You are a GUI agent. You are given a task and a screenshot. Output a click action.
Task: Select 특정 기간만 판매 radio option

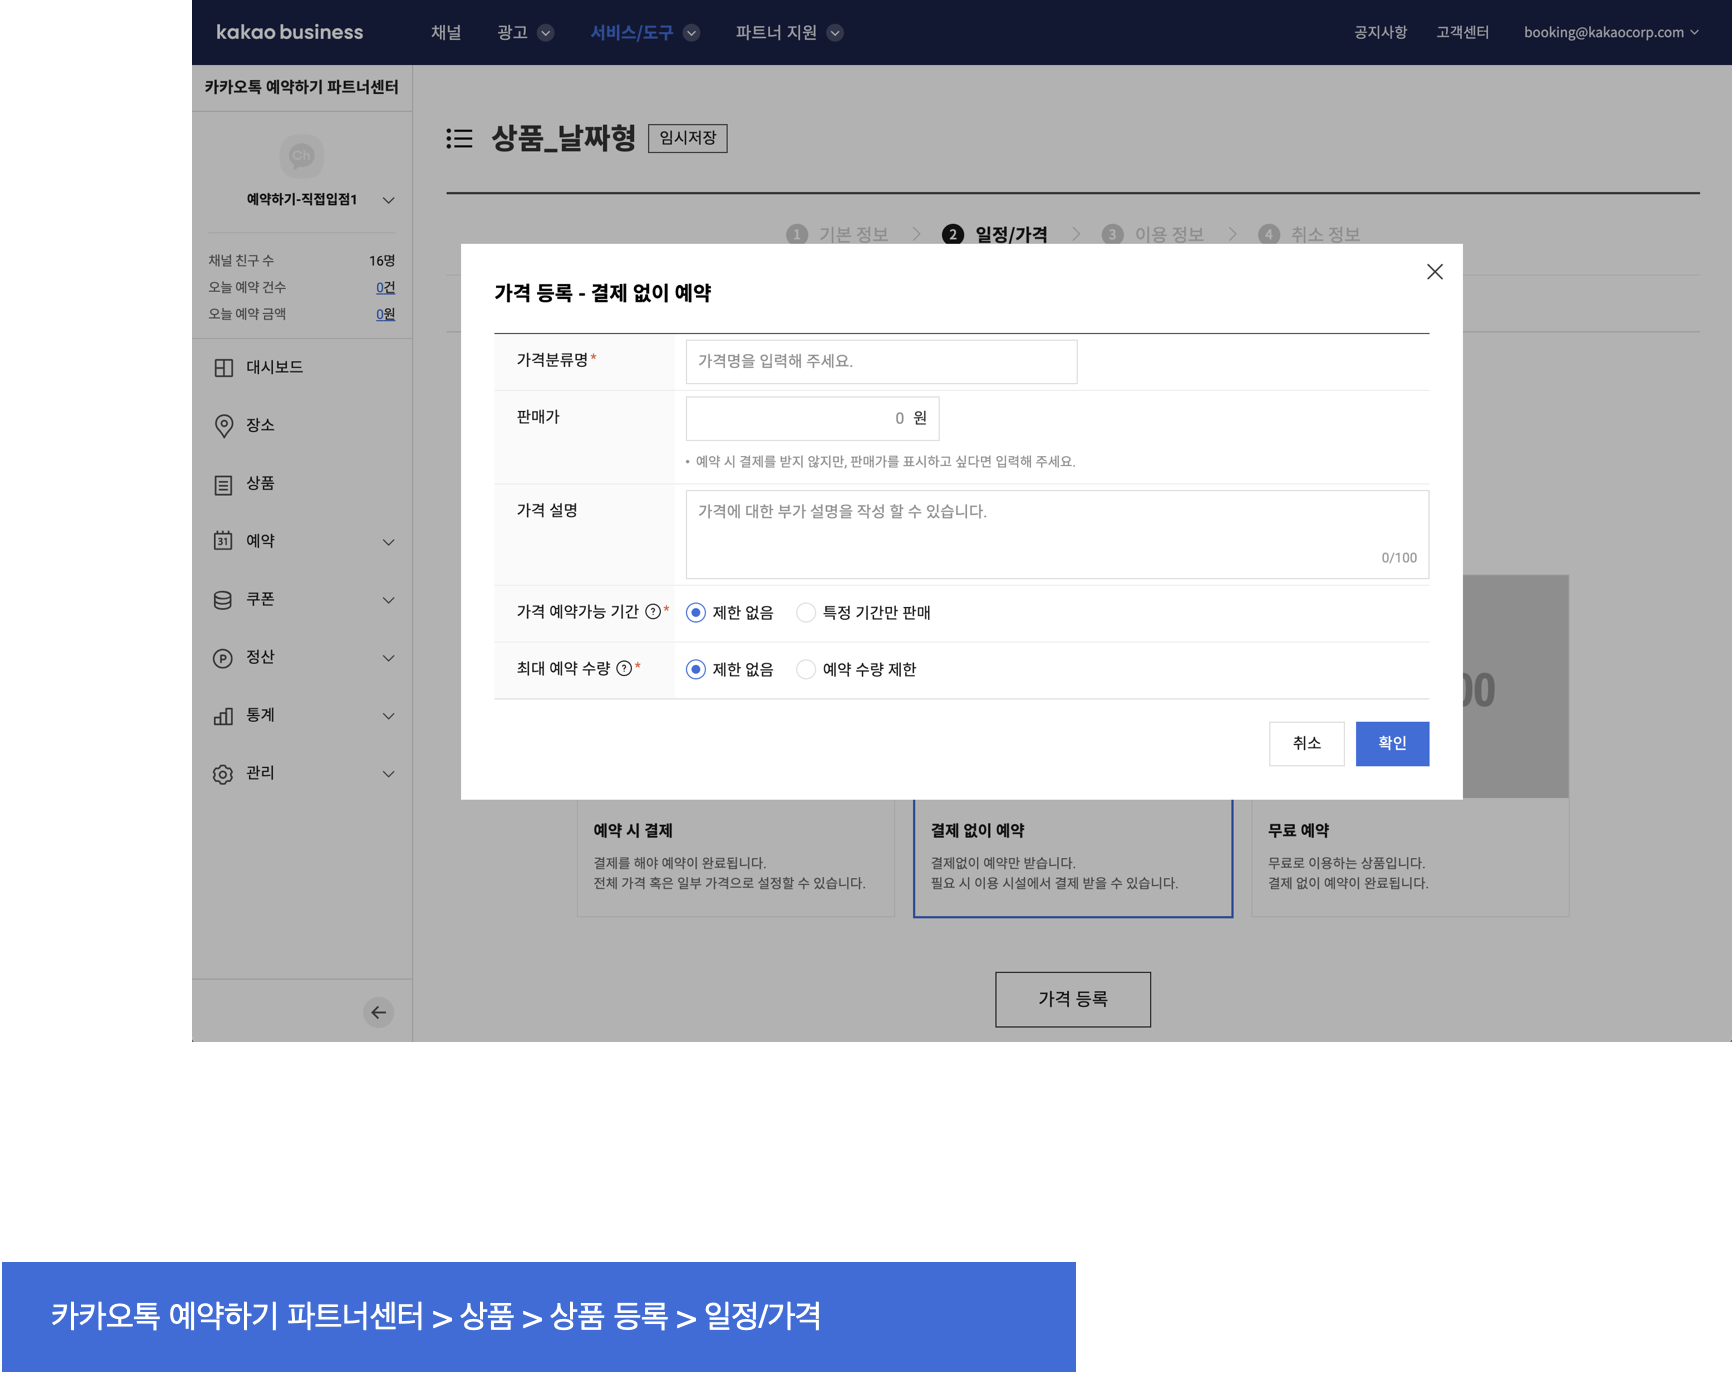coord(806,613)
